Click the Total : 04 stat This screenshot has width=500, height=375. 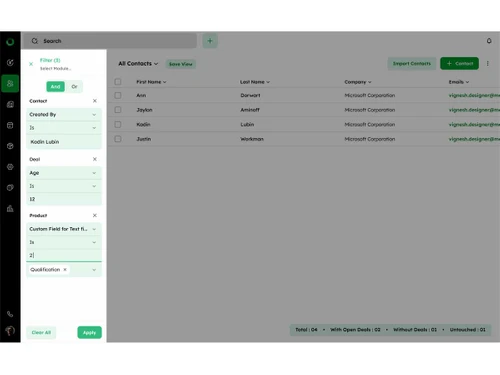coord(306,330)
